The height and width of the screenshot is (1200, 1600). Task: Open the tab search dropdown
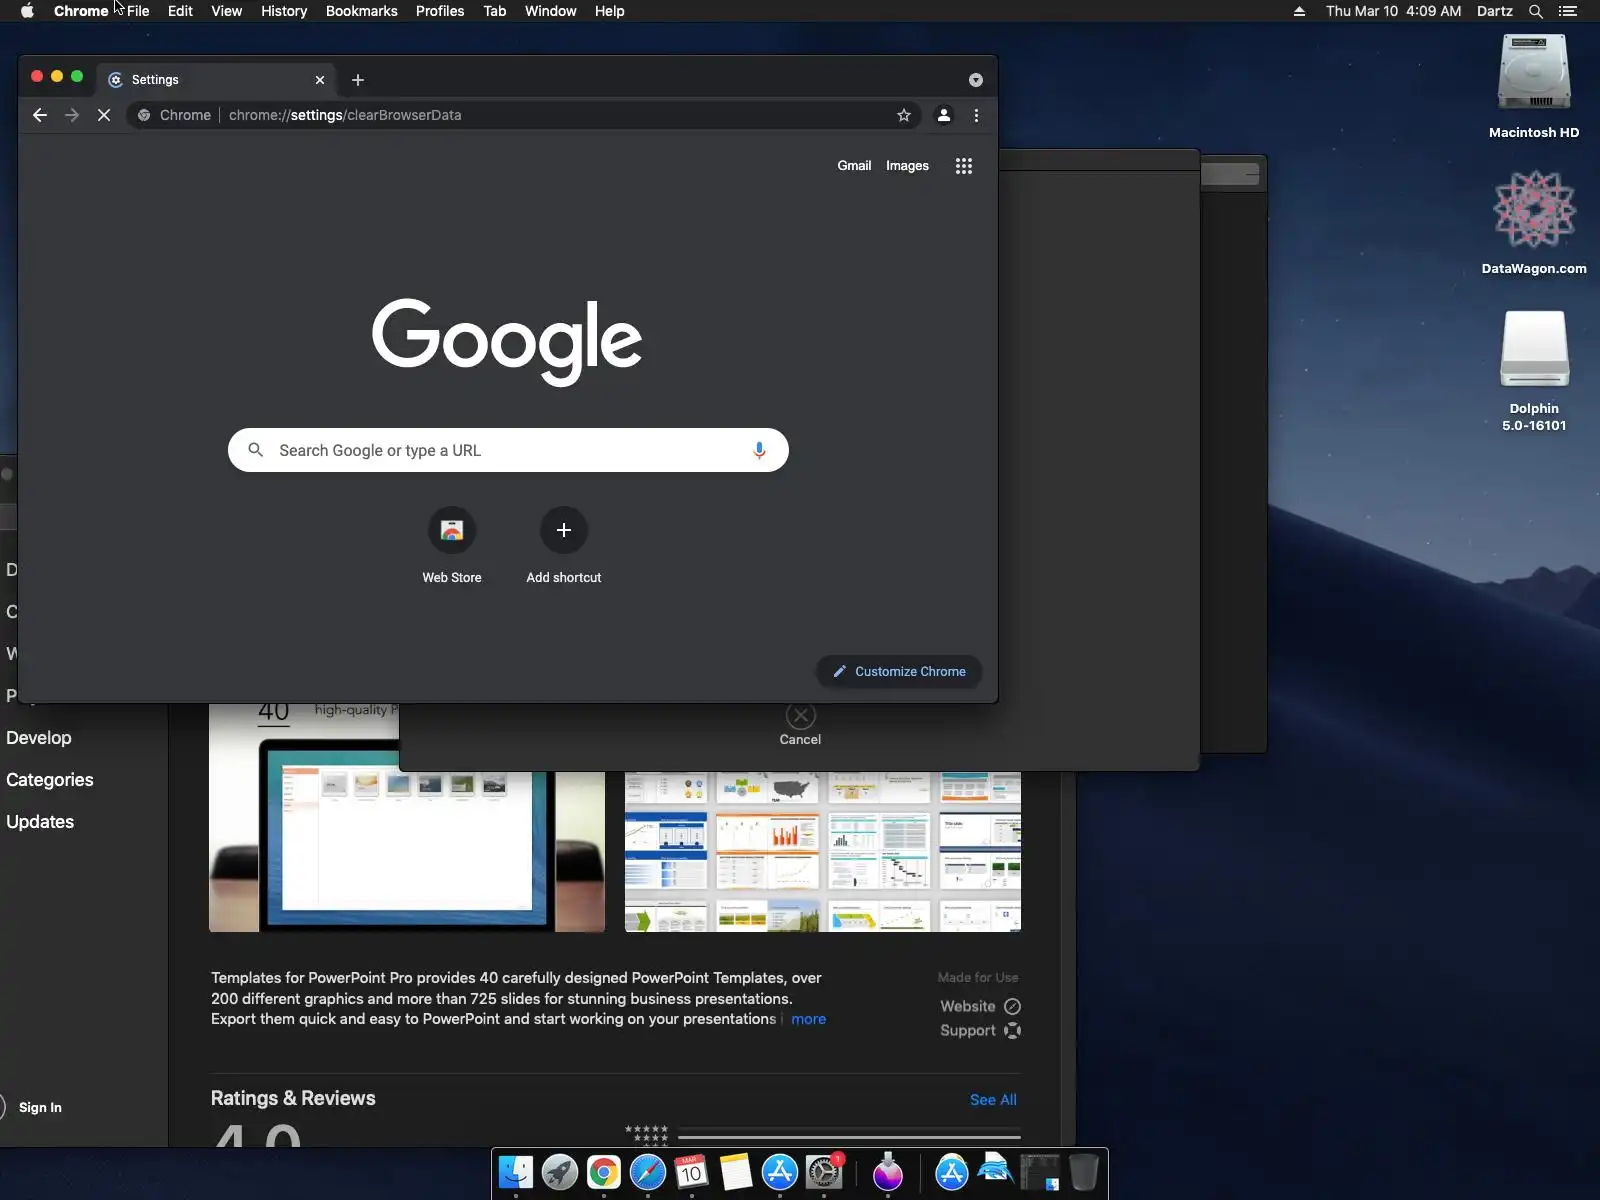pos(976,80)
